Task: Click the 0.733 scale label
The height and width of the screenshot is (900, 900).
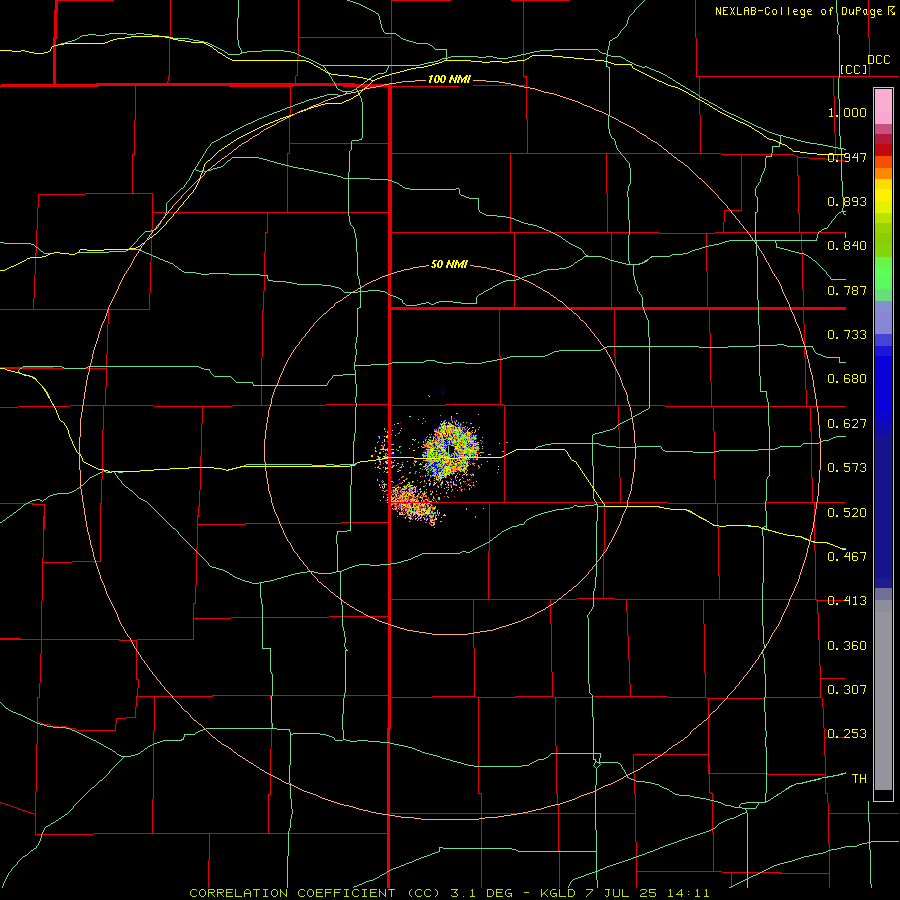Action: [847, 335]
